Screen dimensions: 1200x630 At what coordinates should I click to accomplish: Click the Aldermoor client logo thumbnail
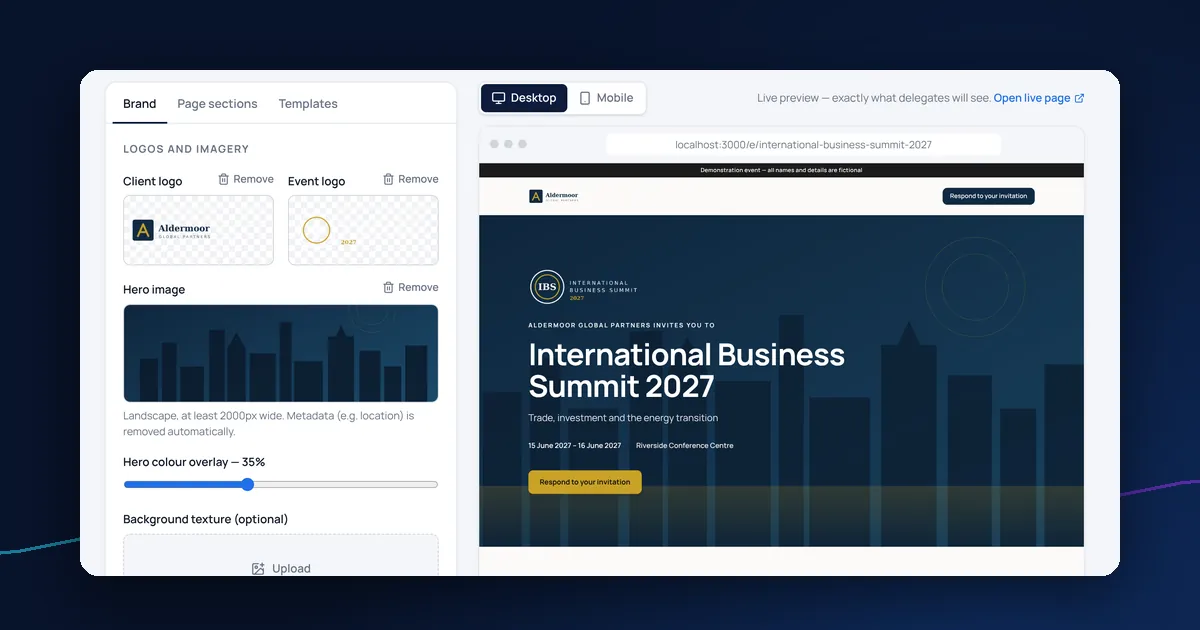198,230
